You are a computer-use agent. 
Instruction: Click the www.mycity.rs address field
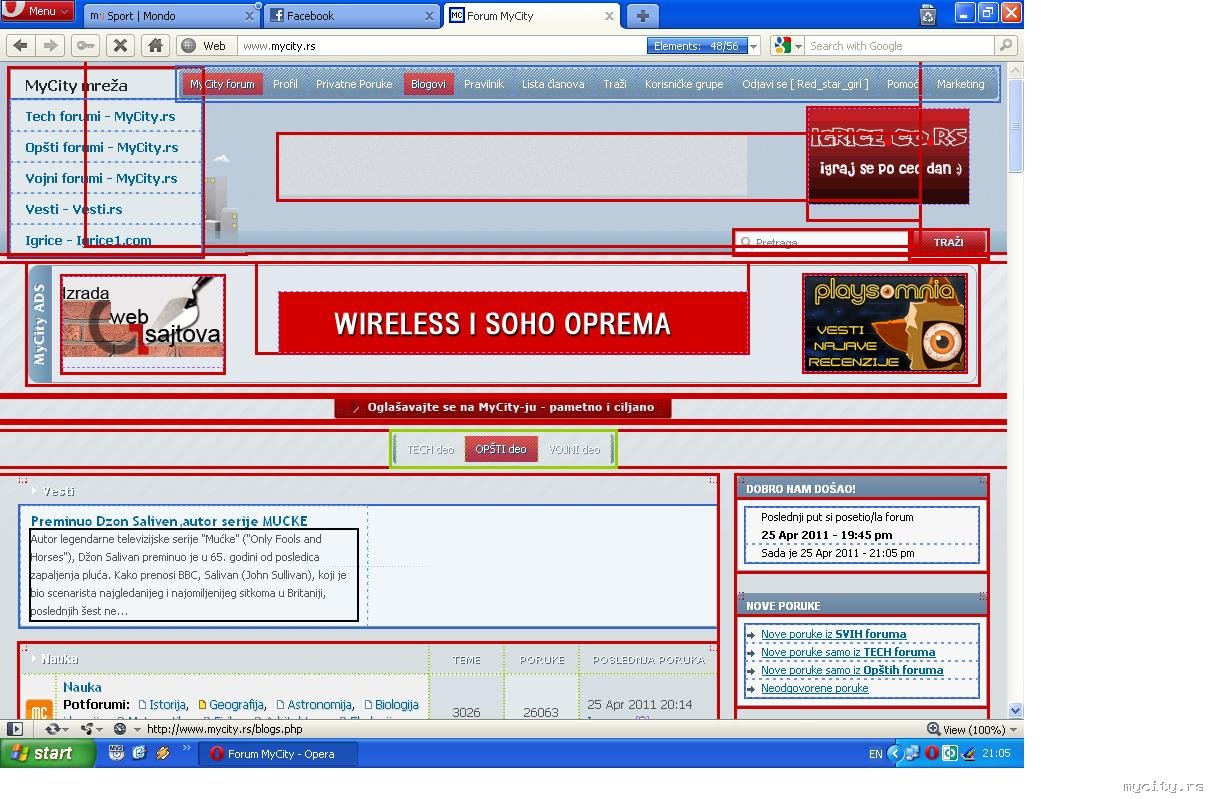(440, 46)
